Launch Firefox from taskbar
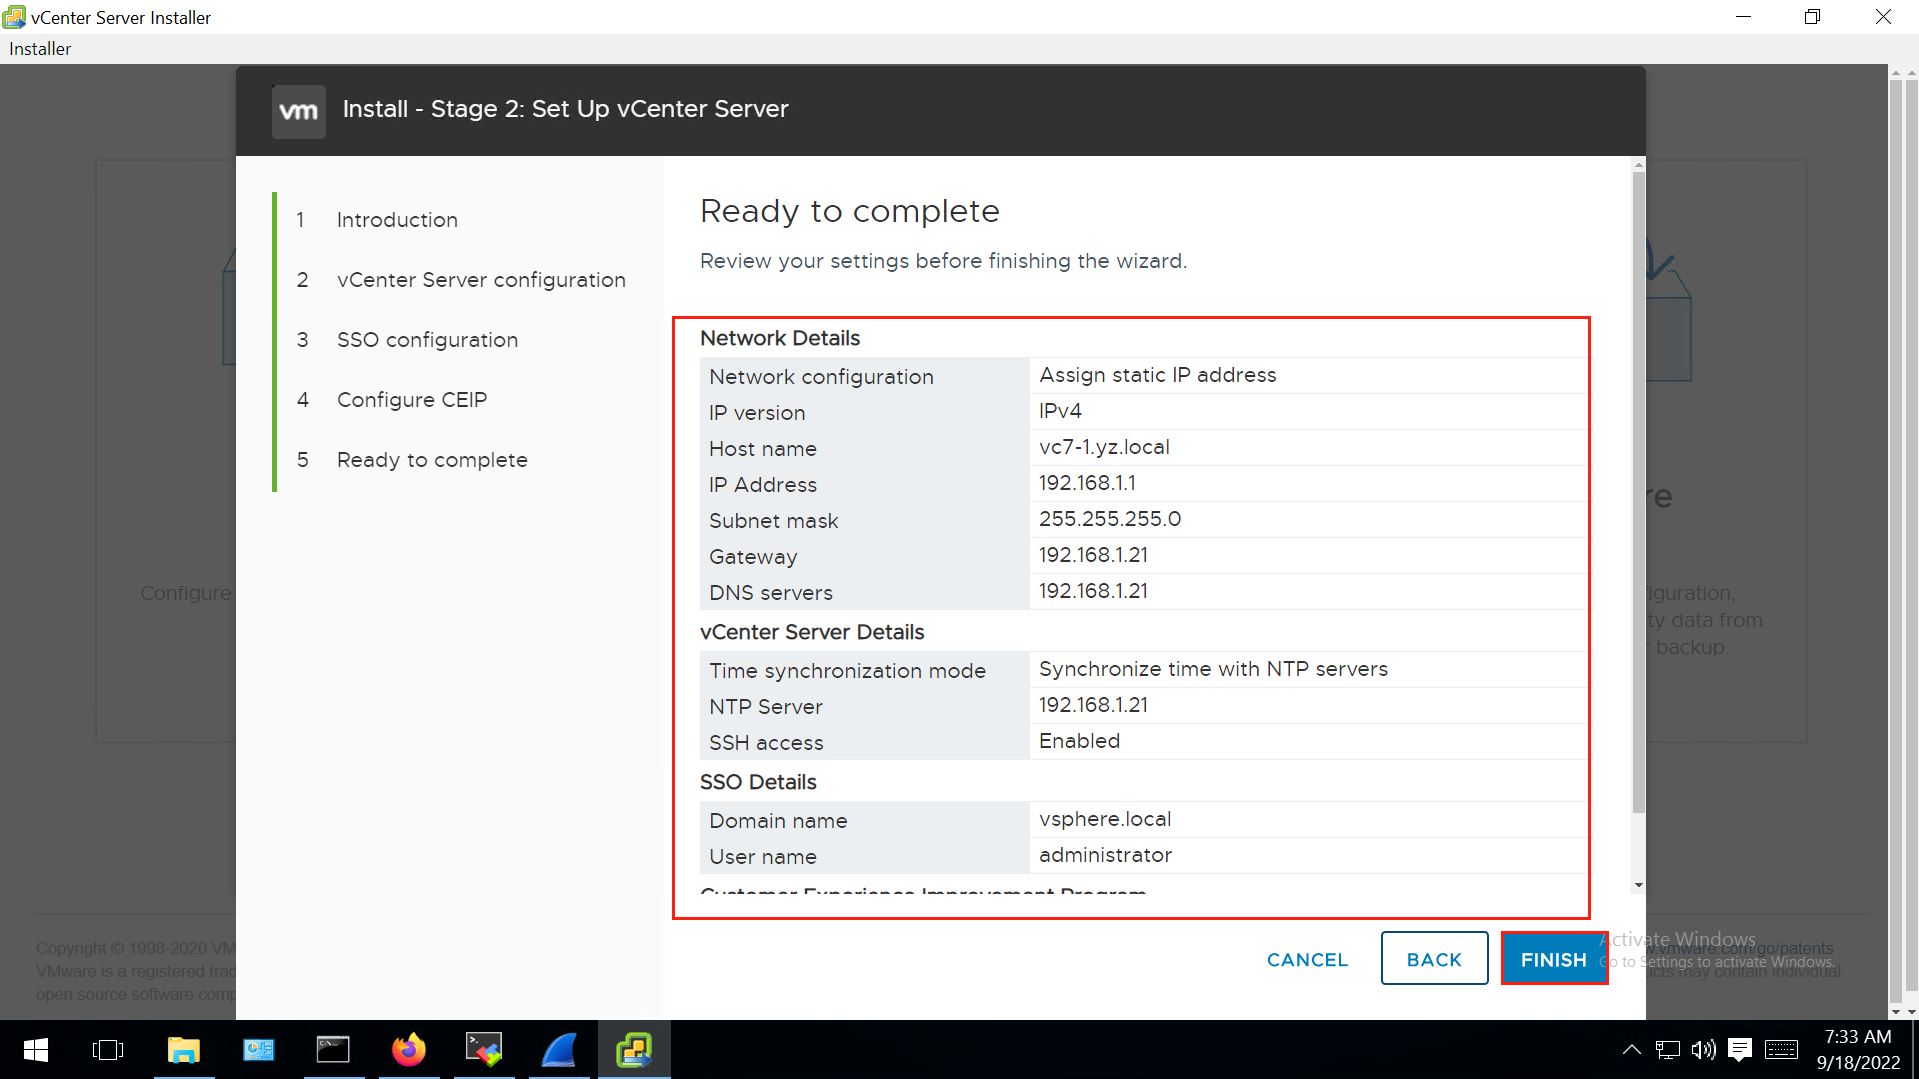The width and height of the screenshot is (1919, 1079). click(408, 1050)
